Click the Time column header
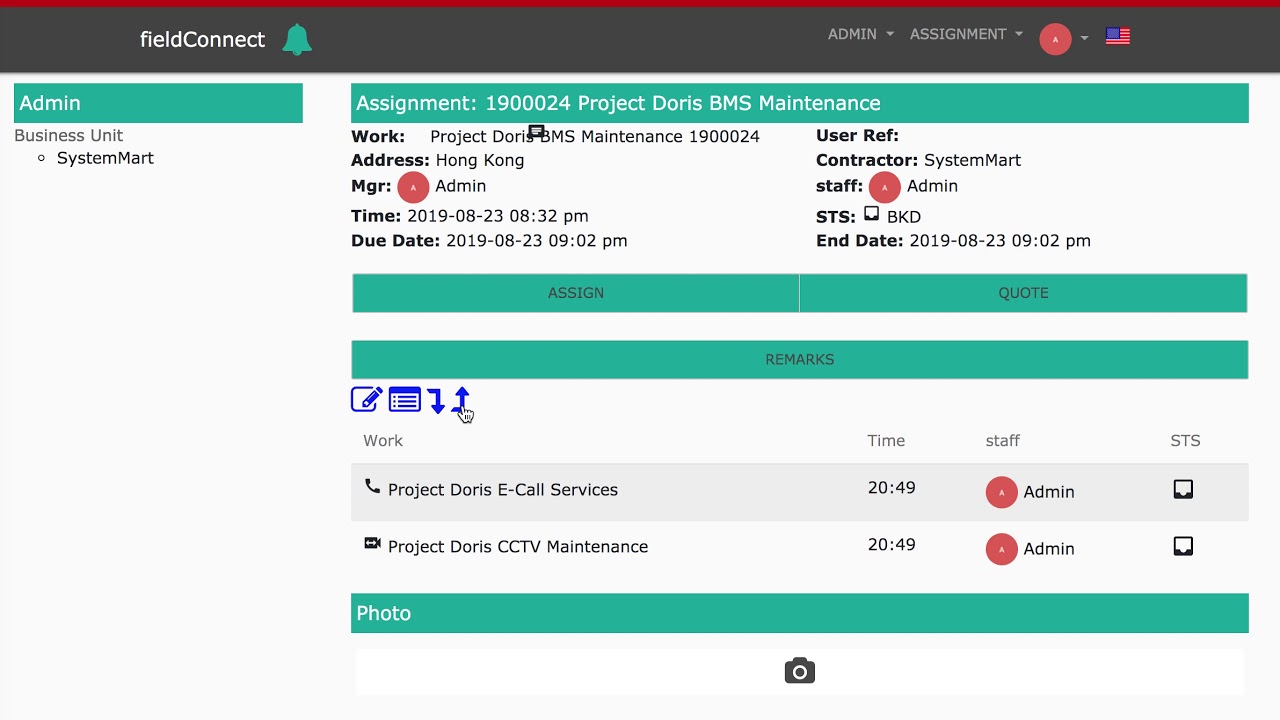 click(x=886, y=440)
